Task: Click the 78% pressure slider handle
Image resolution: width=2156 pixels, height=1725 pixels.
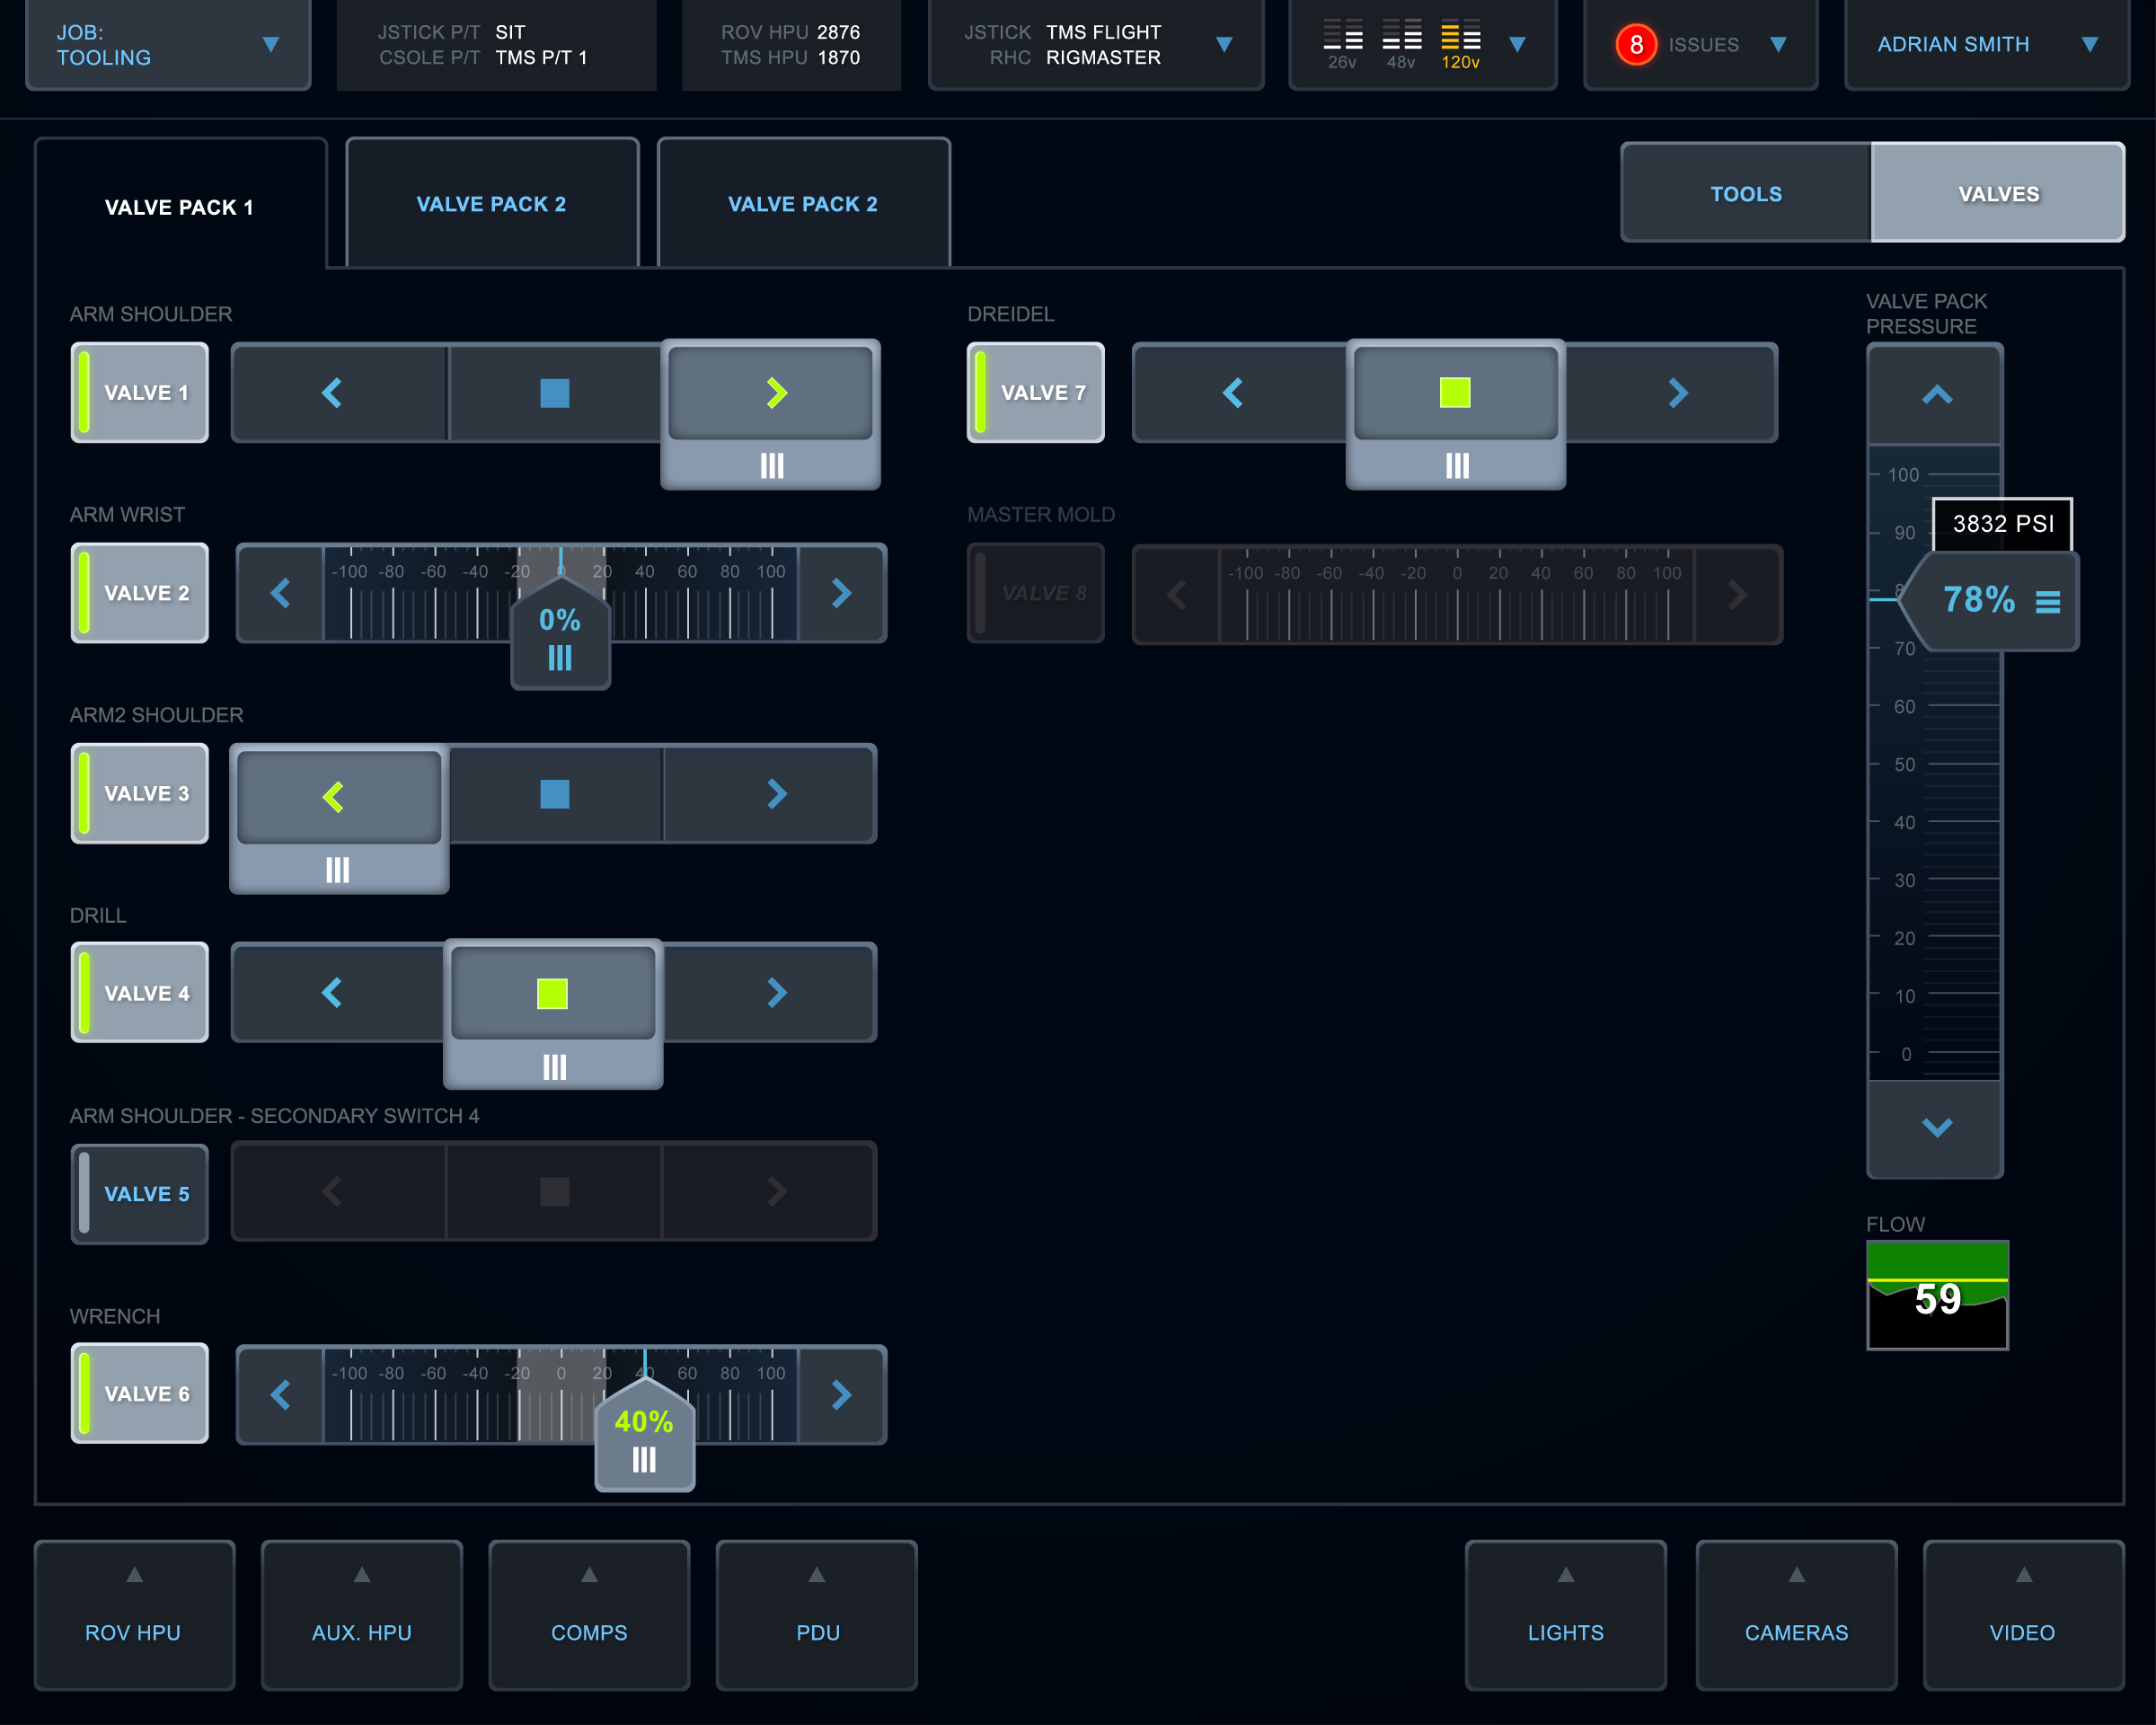Action: (1990, 600)
